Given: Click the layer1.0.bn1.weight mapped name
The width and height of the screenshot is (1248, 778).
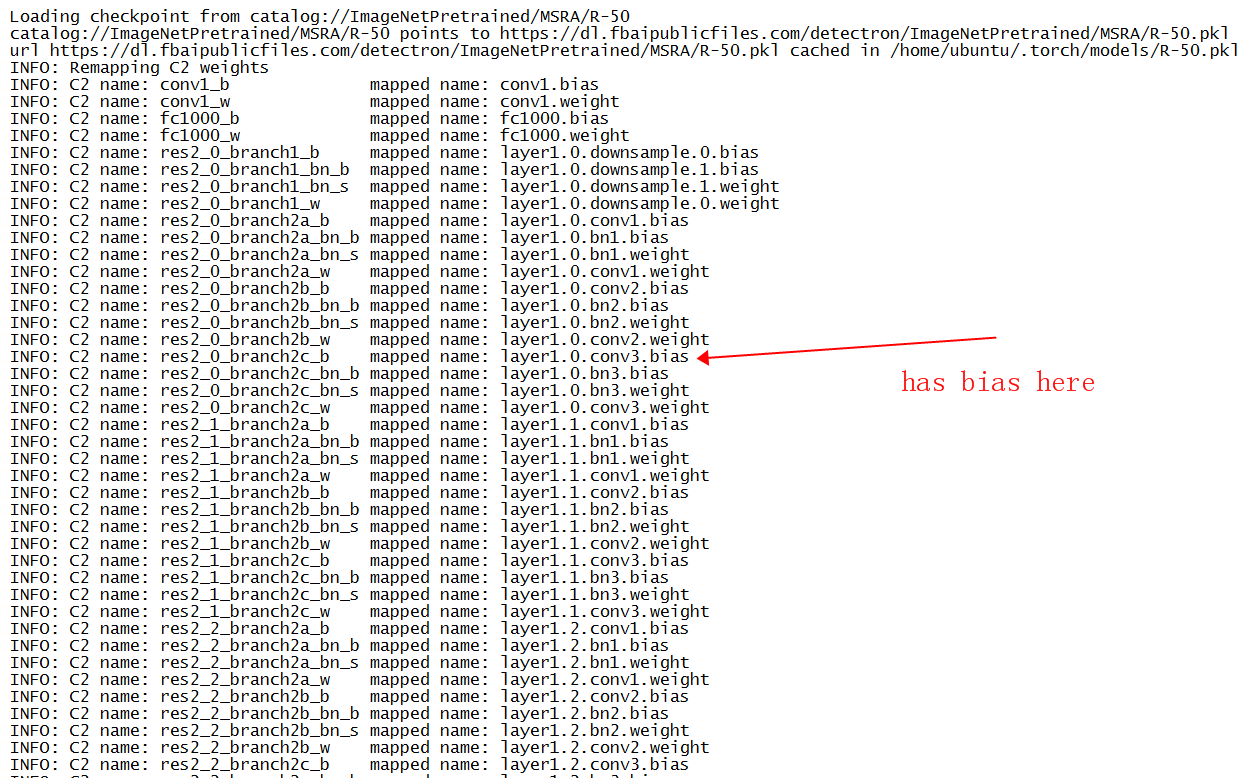Looking at the screenshot, I should pos(583,254).
